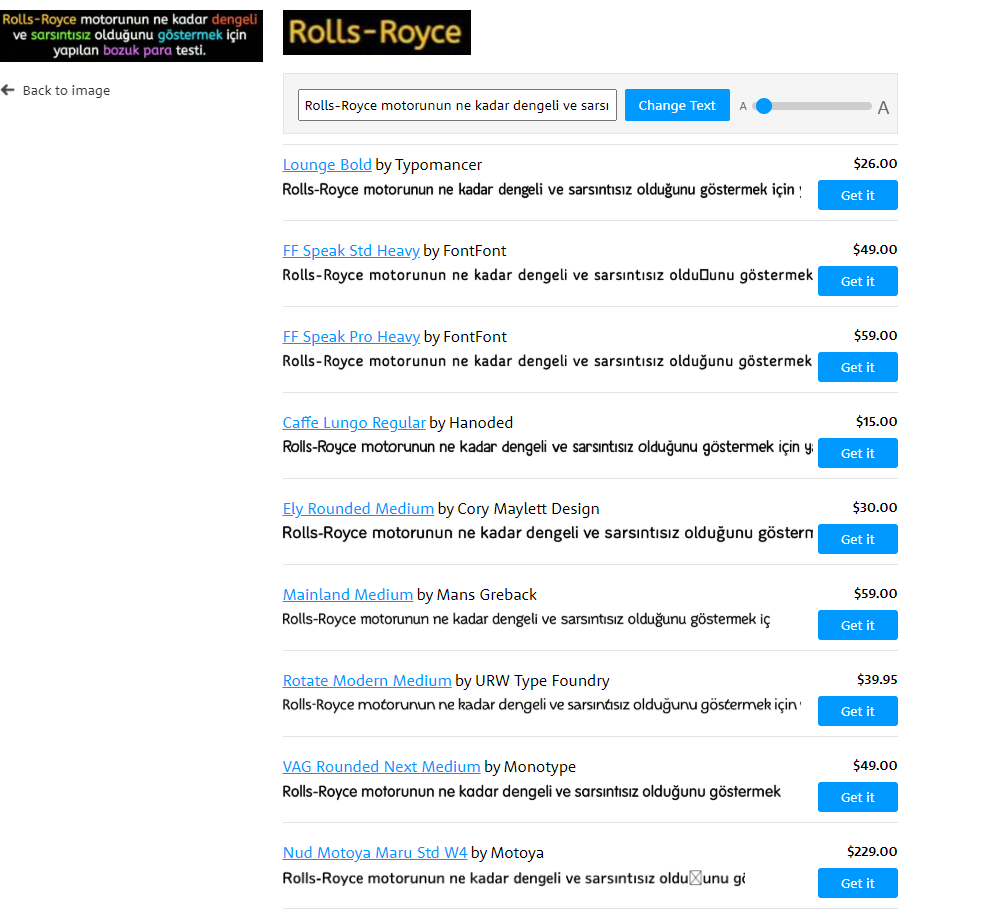The width and height of the screenshot is (993, 912).
Task: Click the $15.00 price of Caffe Lungo
Action: tap(876, 421)
